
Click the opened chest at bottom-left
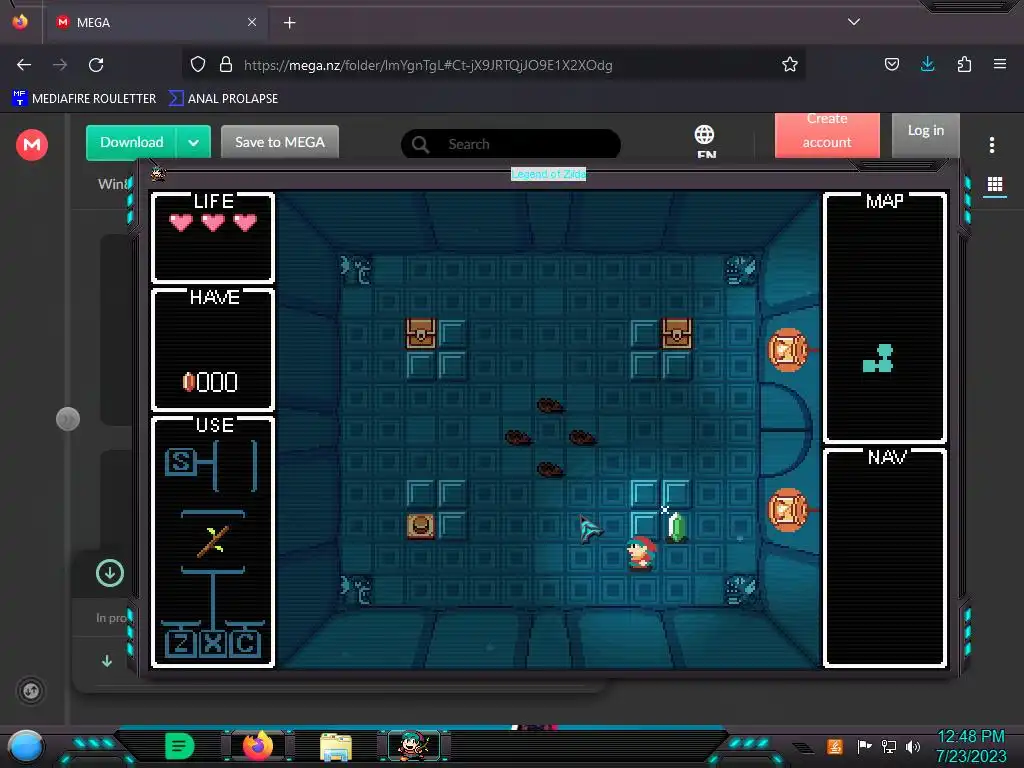pyautogui.click(x=421, y=526)
